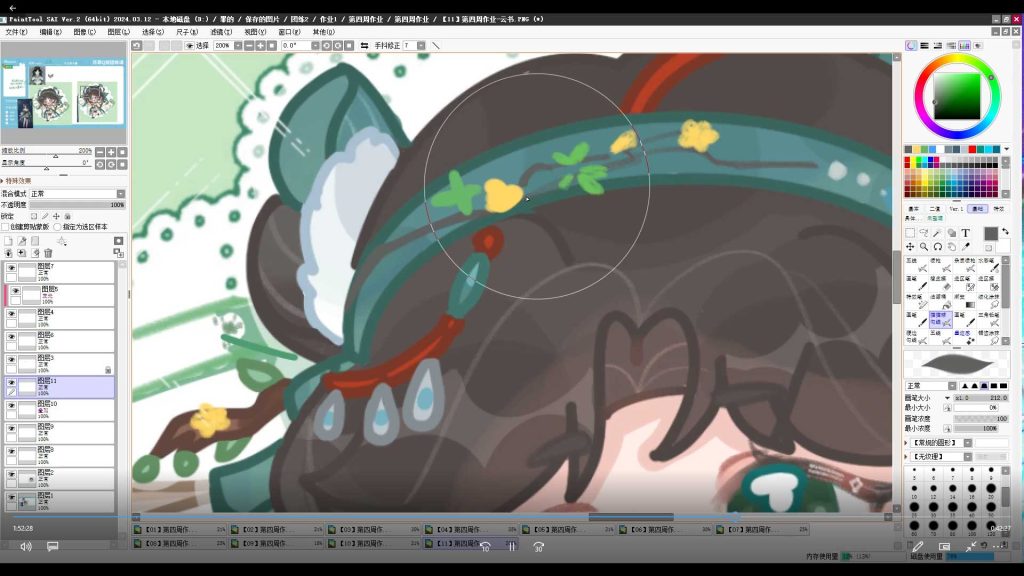This screenshot has height=576, width=1024.
Task: Open the zoom percentage 200% dropdown
Action: (238, 46)
